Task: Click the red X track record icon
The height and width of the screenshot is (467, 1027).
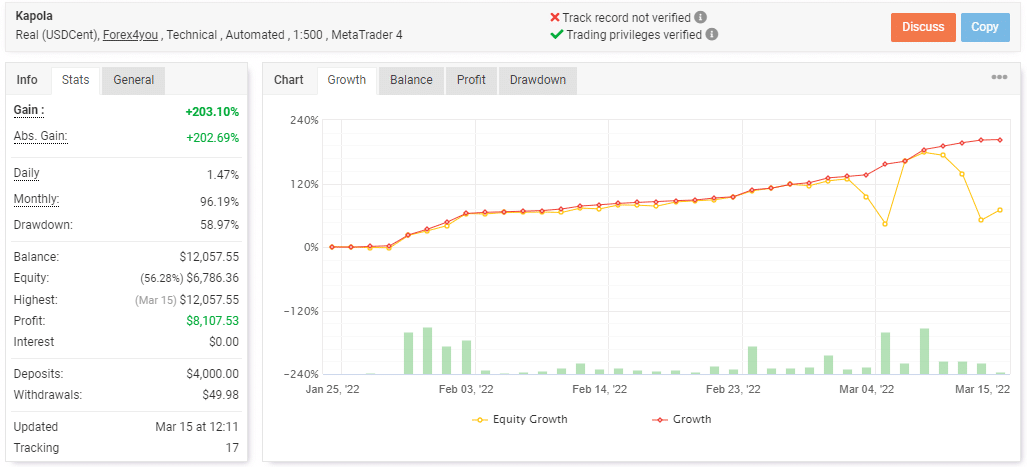Action: (x=555, y=17)
